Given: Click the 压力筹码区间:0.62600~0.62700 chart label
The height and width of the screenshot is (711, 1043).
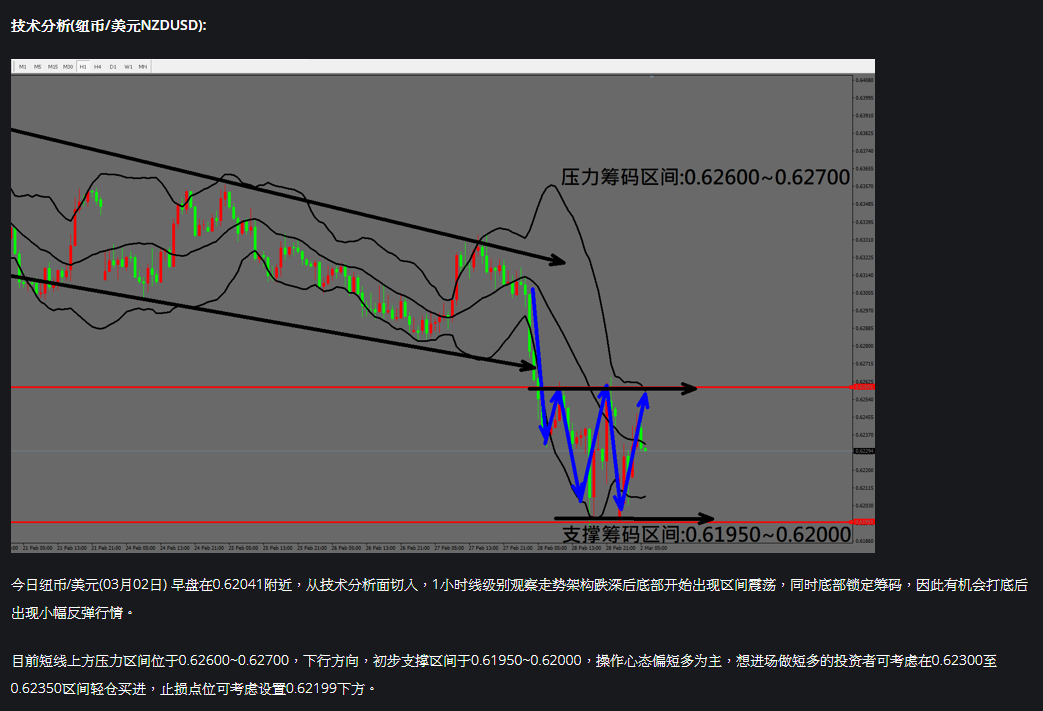Looking at the screenshot, I should tap(705, 177).
